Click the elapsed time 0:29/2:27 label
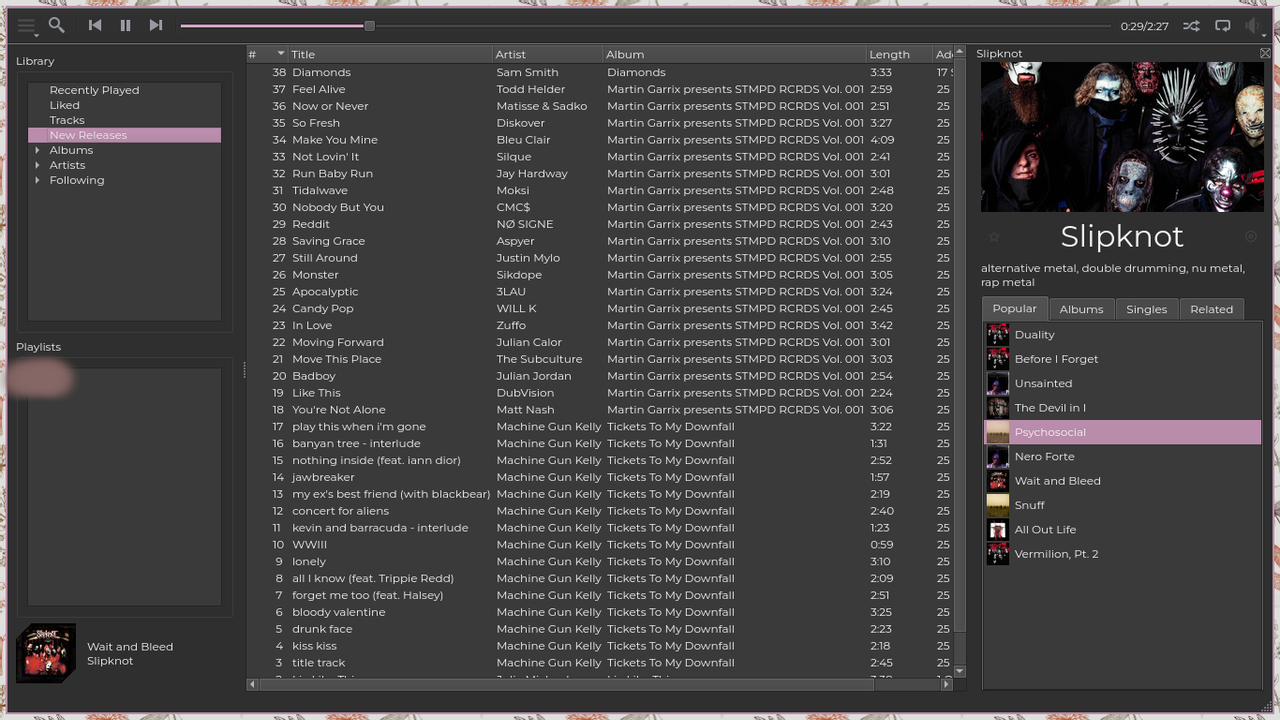Screen dimensions: 1280x720 (1144, 27)
